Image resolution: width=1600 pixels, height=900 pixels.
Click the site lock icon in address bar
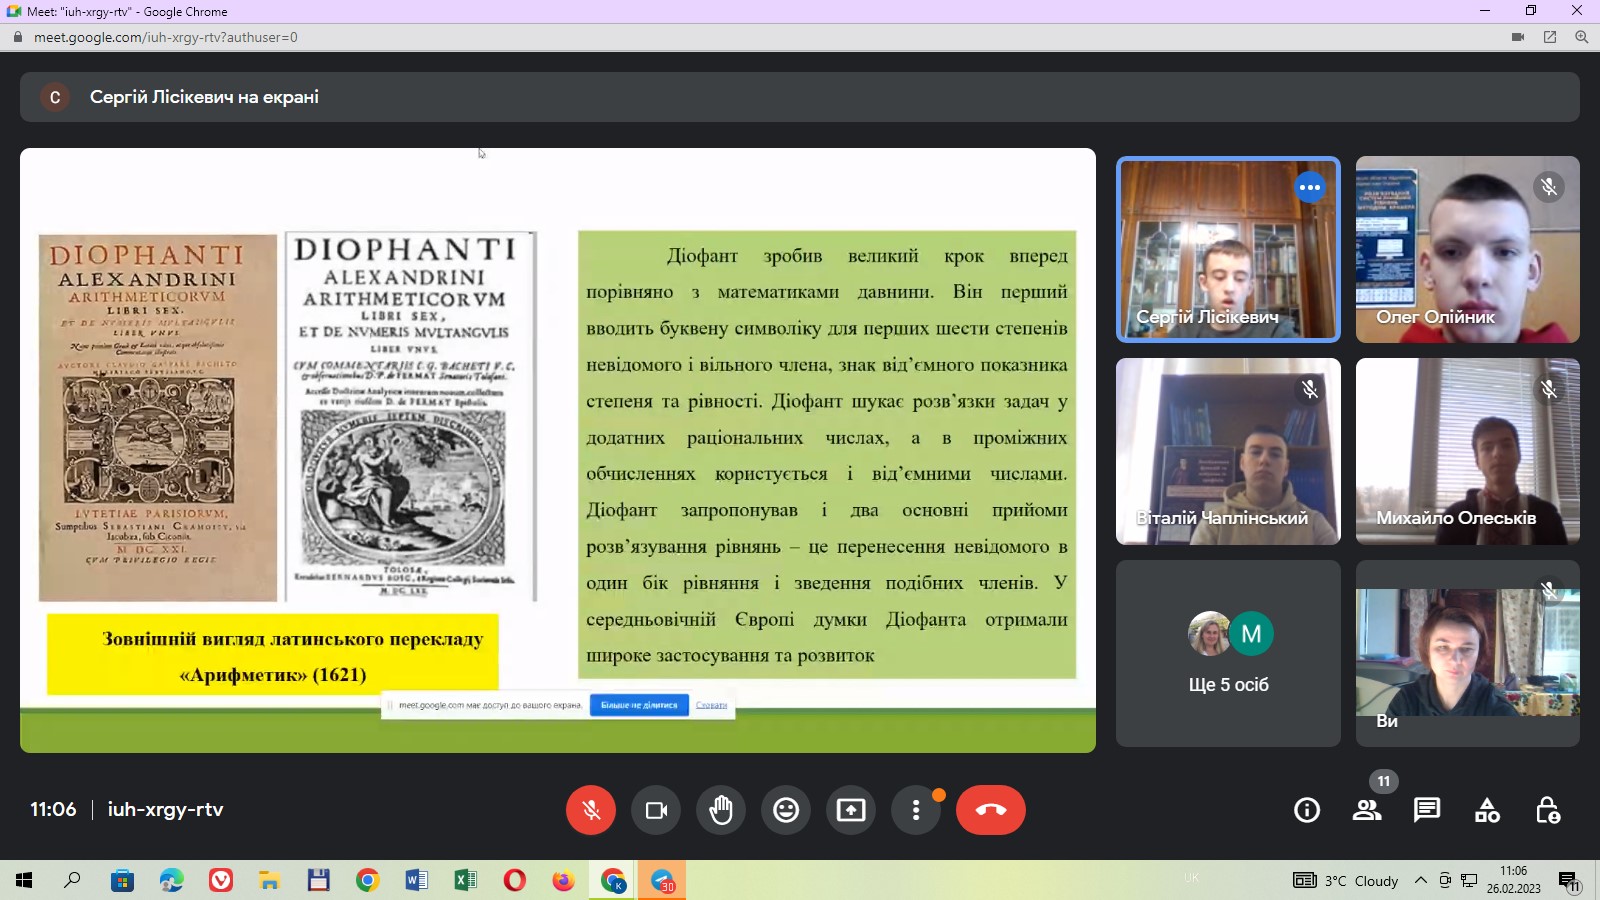tap(17, 37)
